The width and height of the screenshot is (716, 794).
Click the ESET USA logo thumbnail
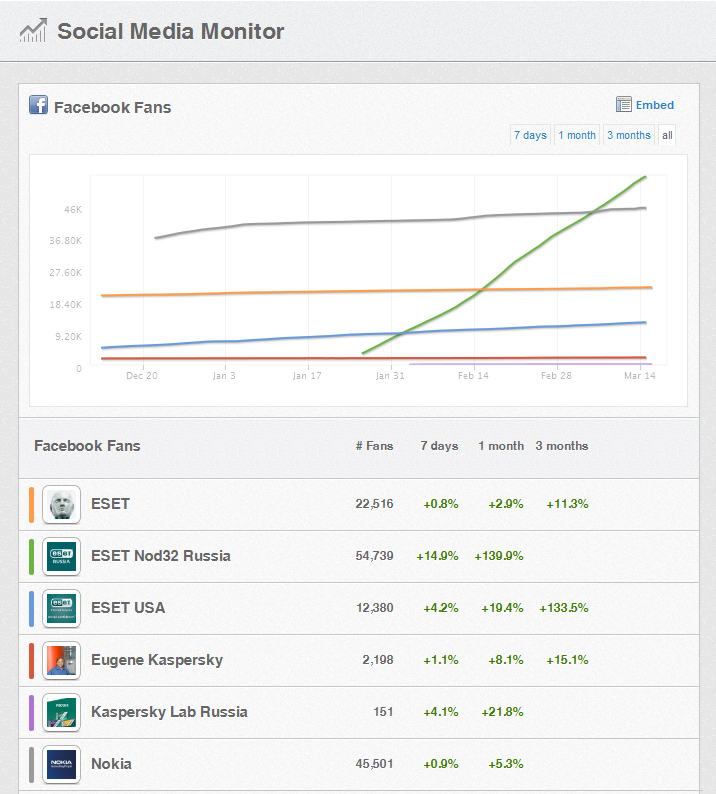(x=61, y=608)
